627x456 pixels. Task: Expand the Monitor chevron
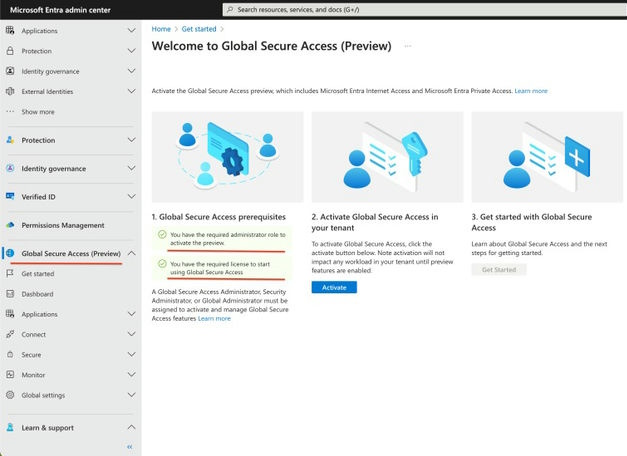[x=131, y=375]
